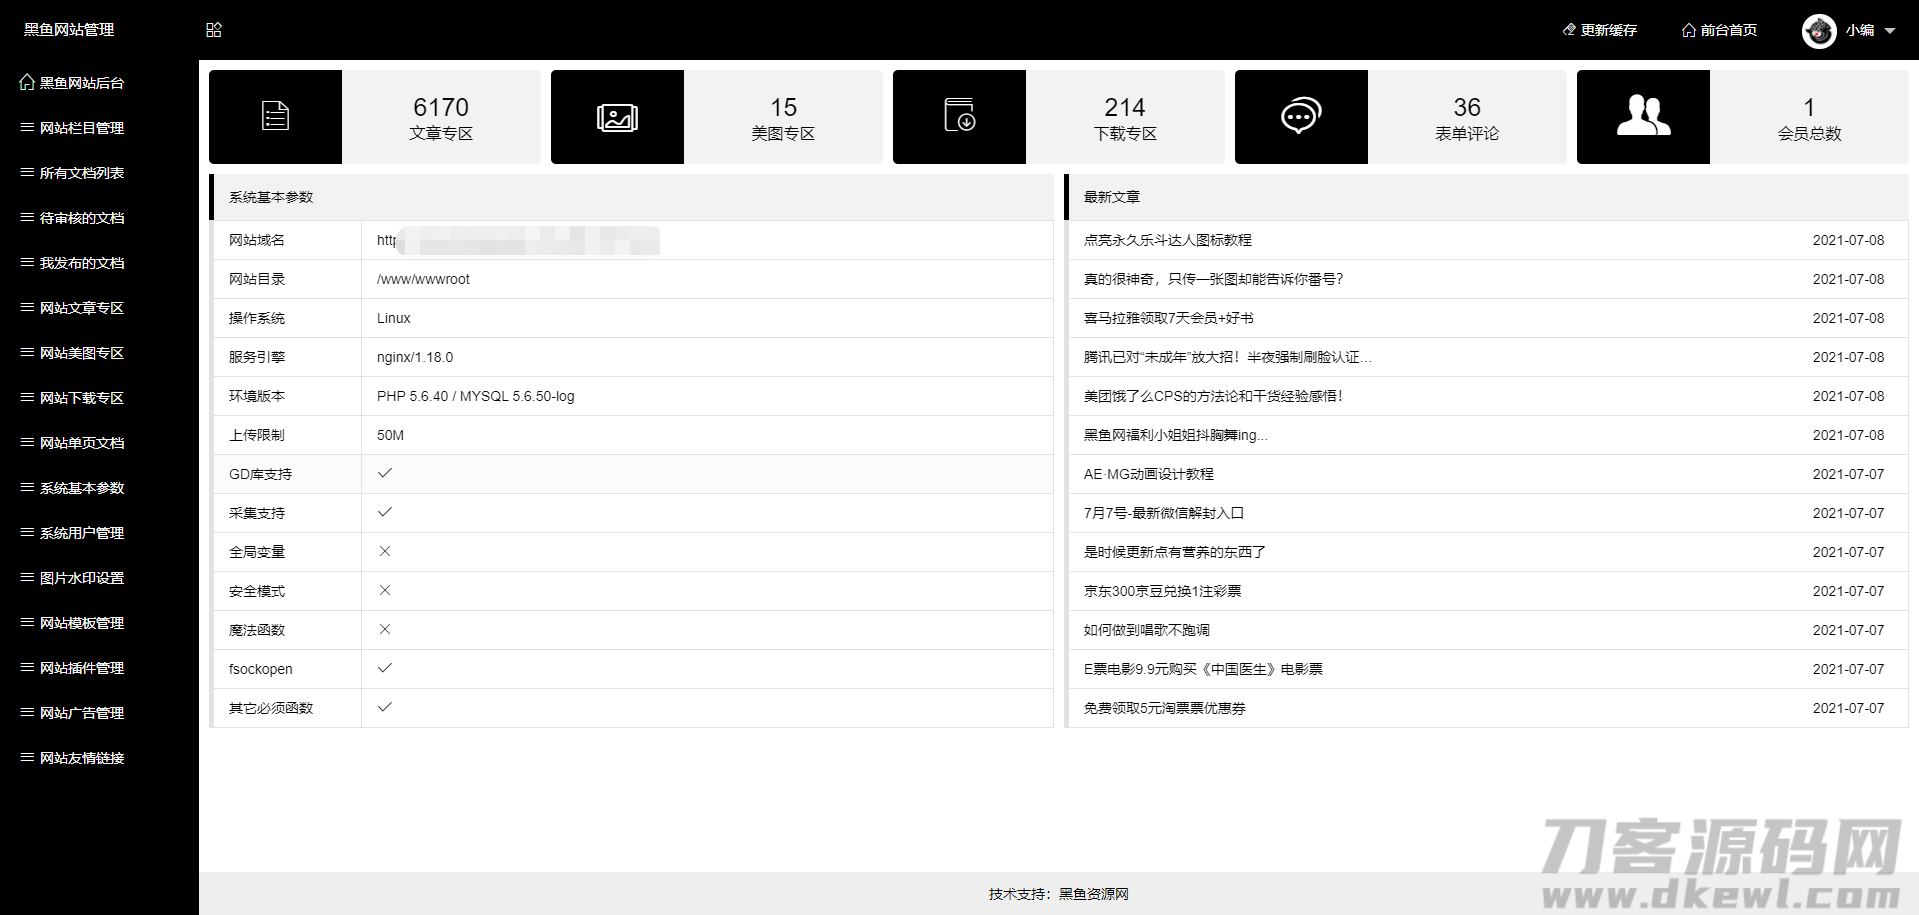Click the image gallery icon tile
This screenshot has width=1919, height=915.
617,117
